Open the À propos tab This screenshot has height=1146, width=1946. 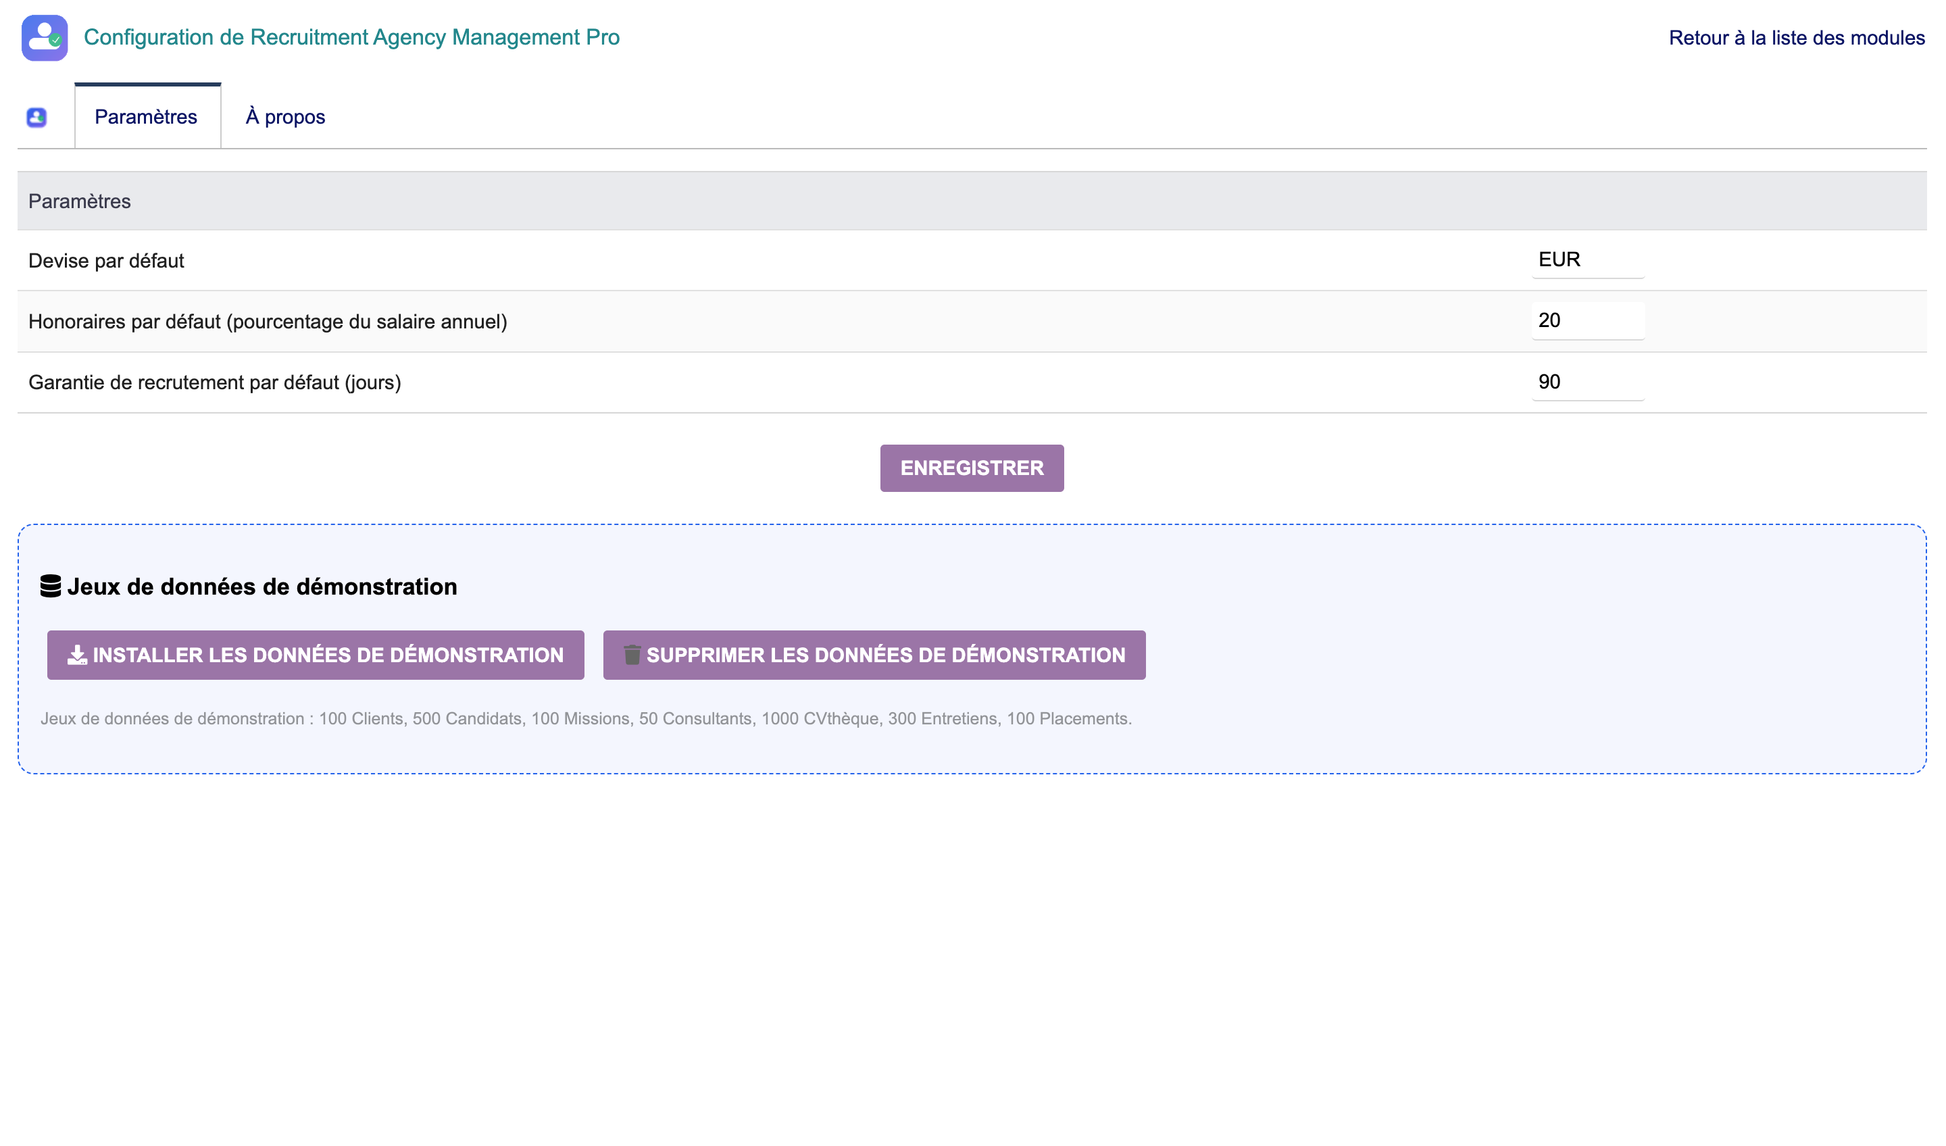coord(285,117)
